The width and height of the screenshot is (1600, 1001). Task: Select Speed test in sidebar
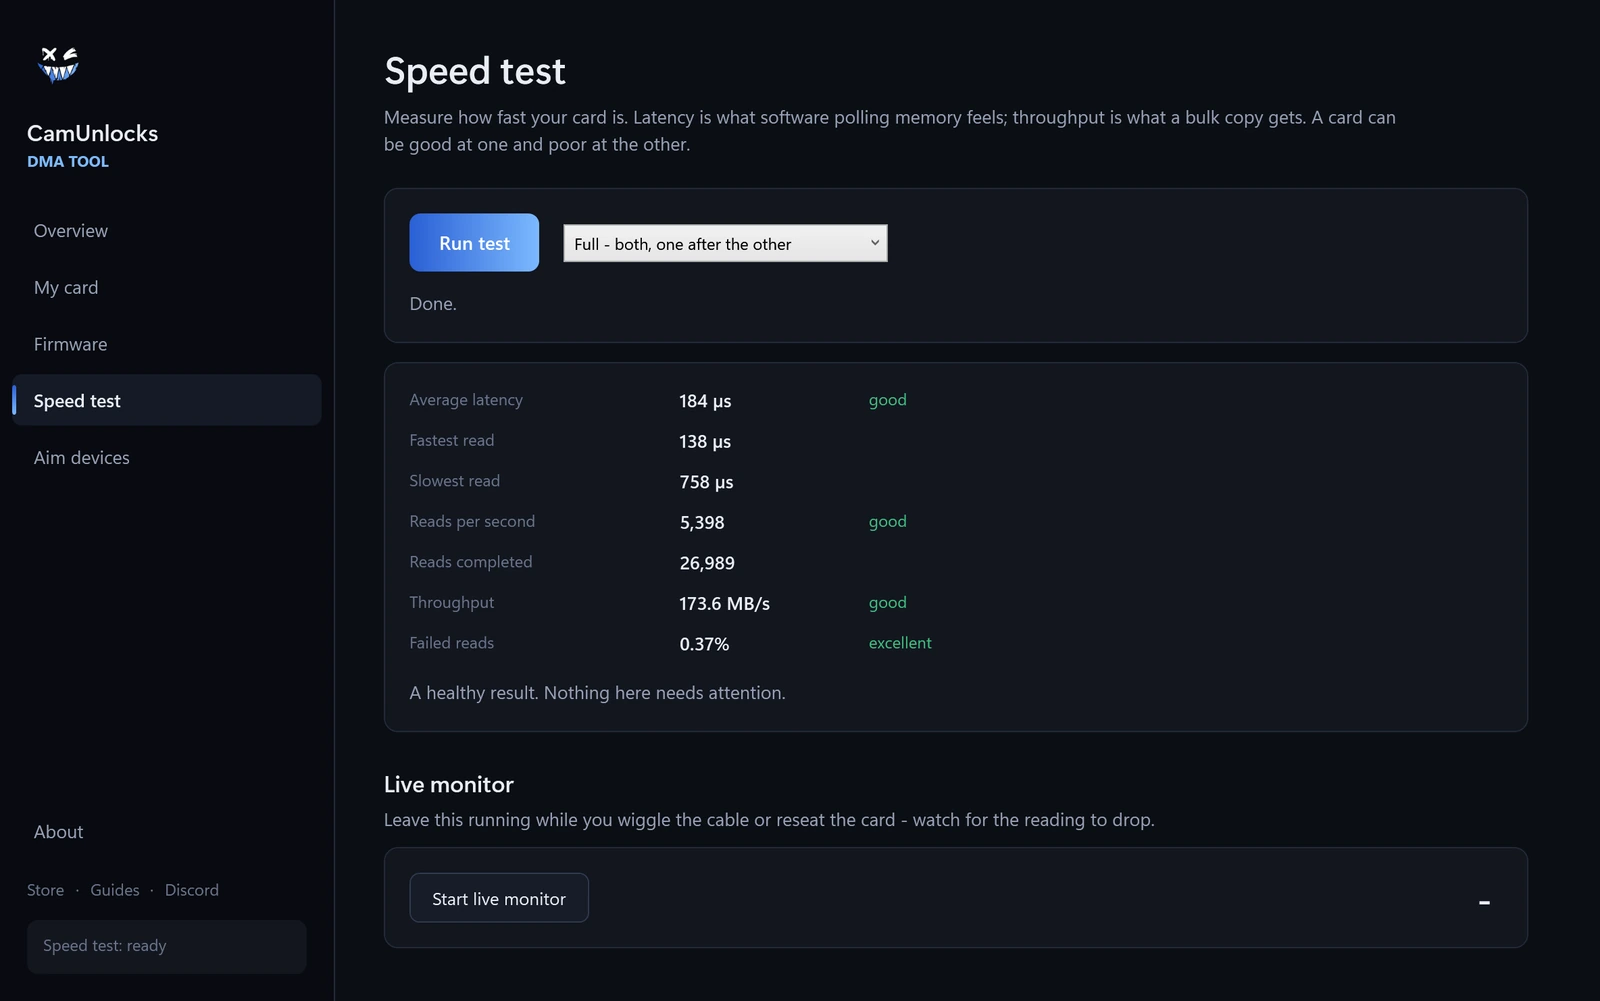(166, 400)
